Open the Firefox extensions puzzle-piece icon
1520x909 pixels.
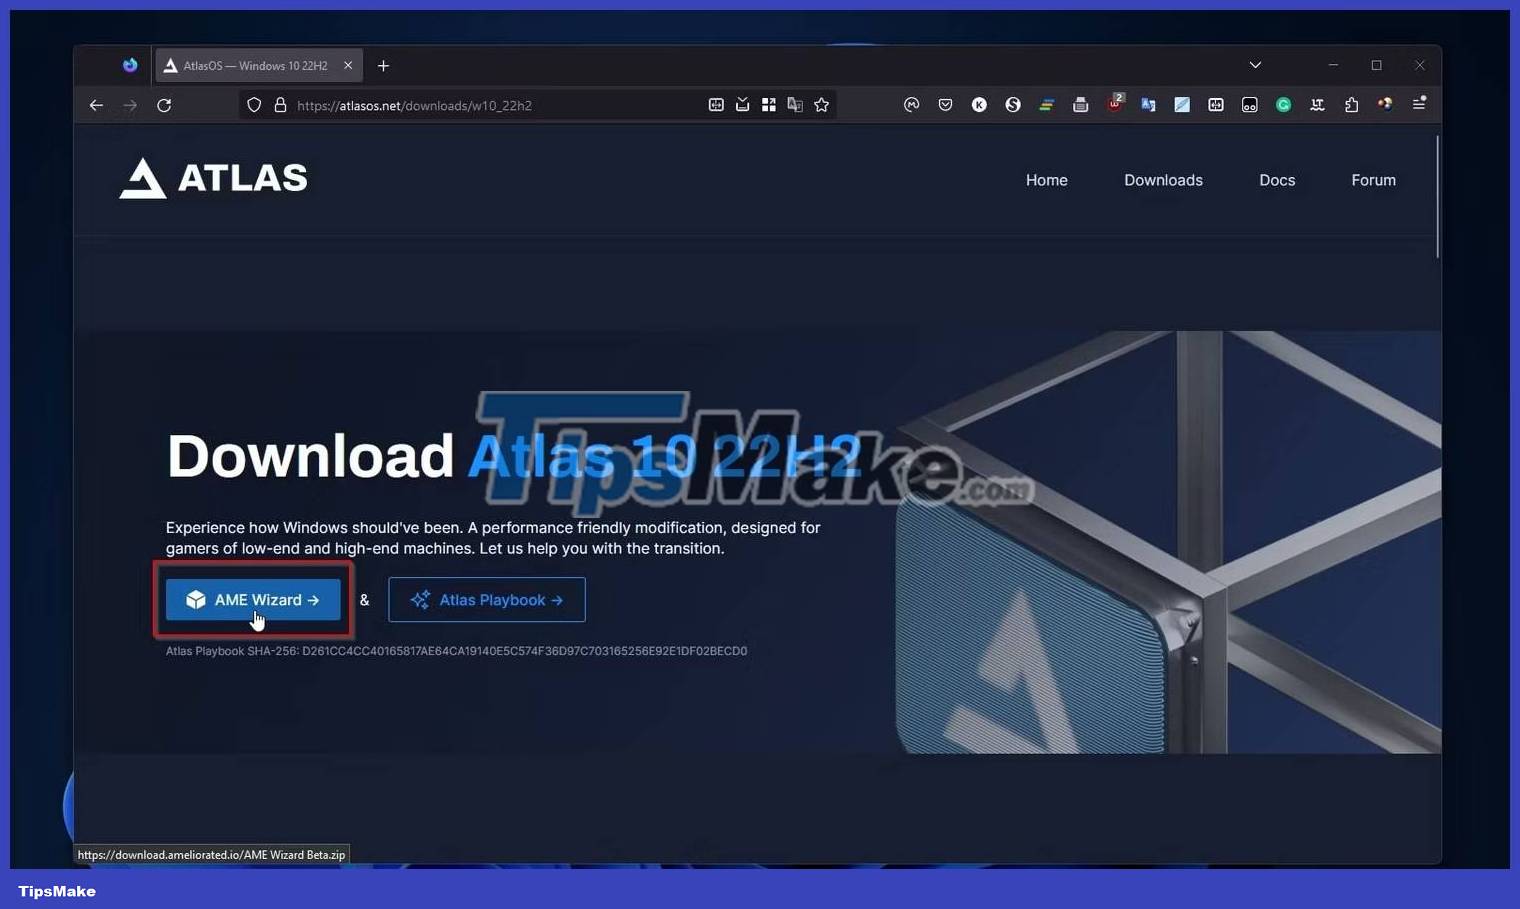1351,104
